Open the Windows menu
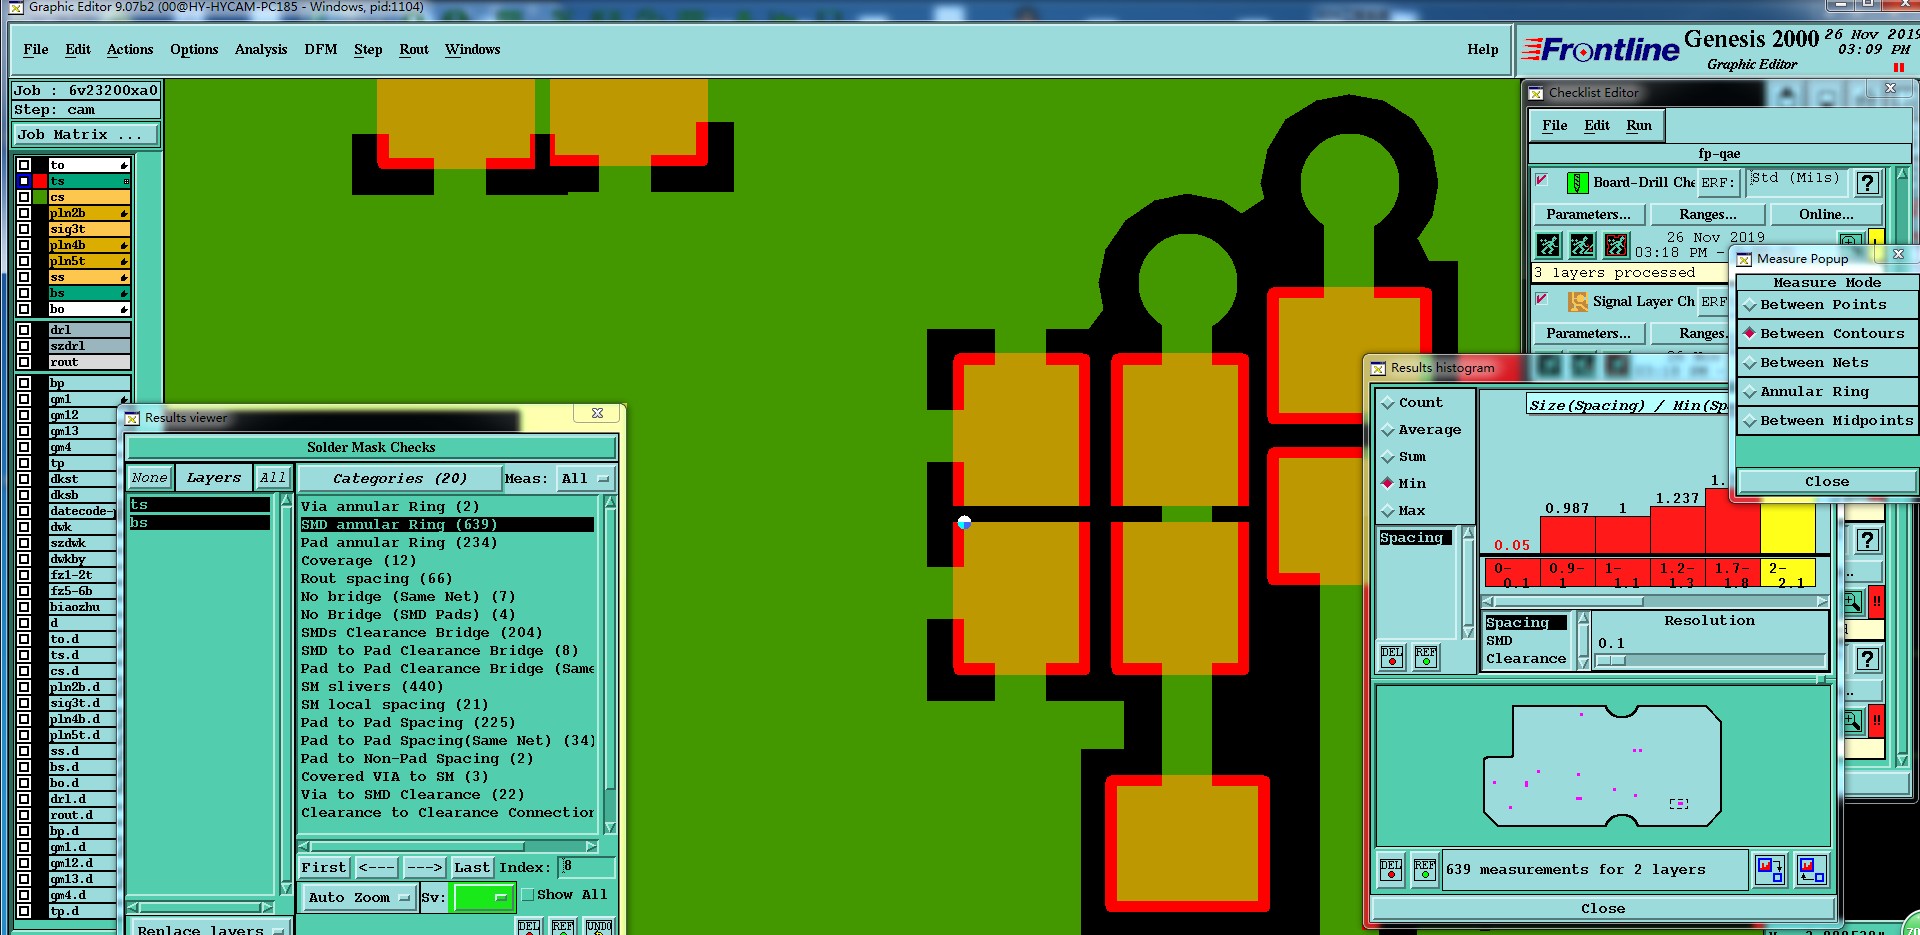The height and width of the screenshot is (935, 1920). pos(473,50)
